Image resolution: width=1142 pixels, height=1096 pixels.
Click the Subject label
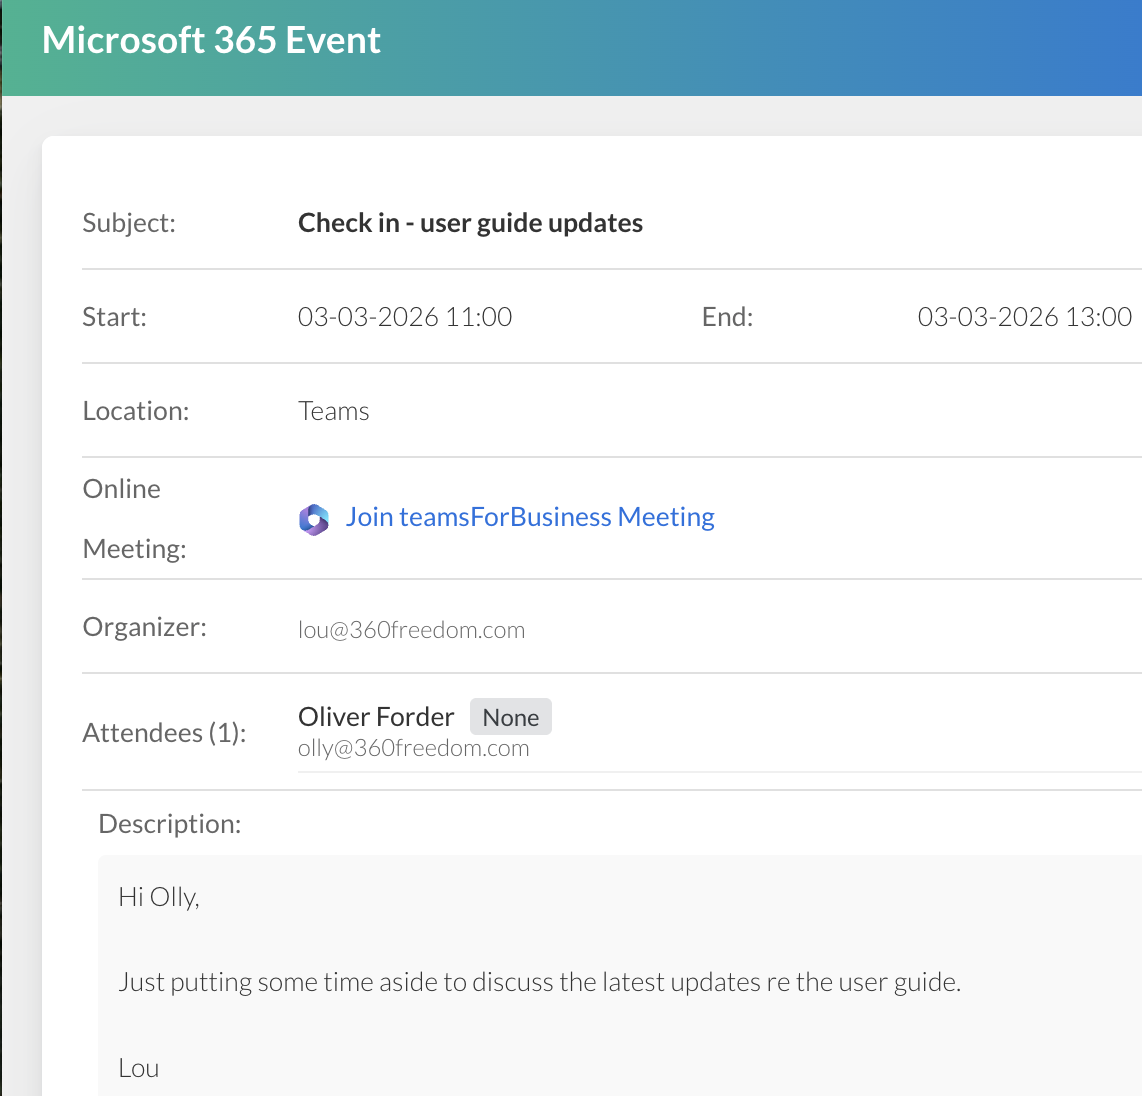[129, 223]
